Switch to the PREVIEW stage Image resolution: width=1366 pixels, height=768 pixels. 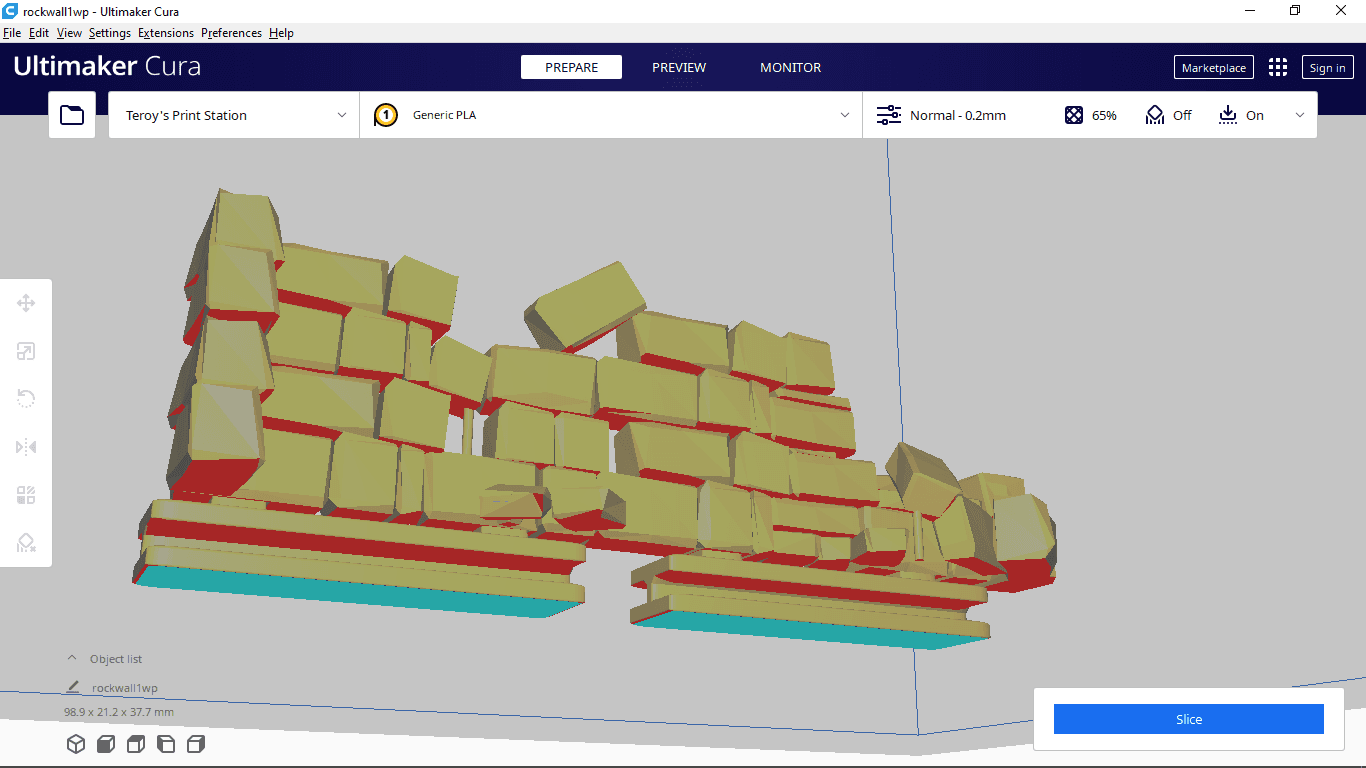679,67
